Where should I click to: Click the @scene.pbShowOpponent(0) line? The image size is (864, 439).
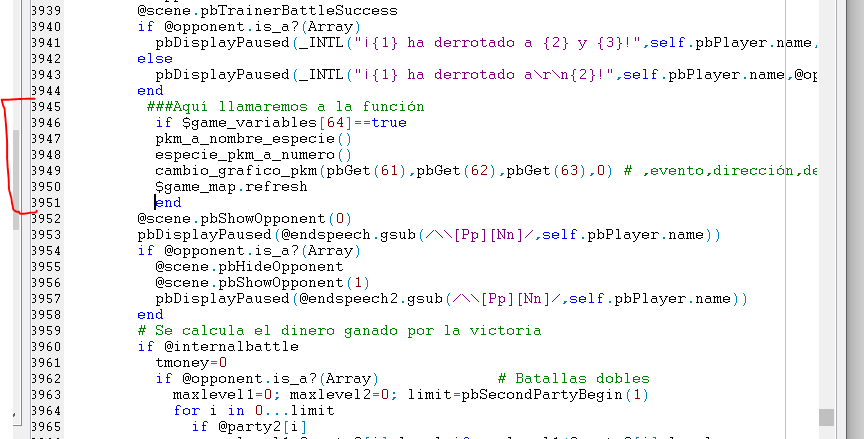pyautogui.click(x=245, y=218)
